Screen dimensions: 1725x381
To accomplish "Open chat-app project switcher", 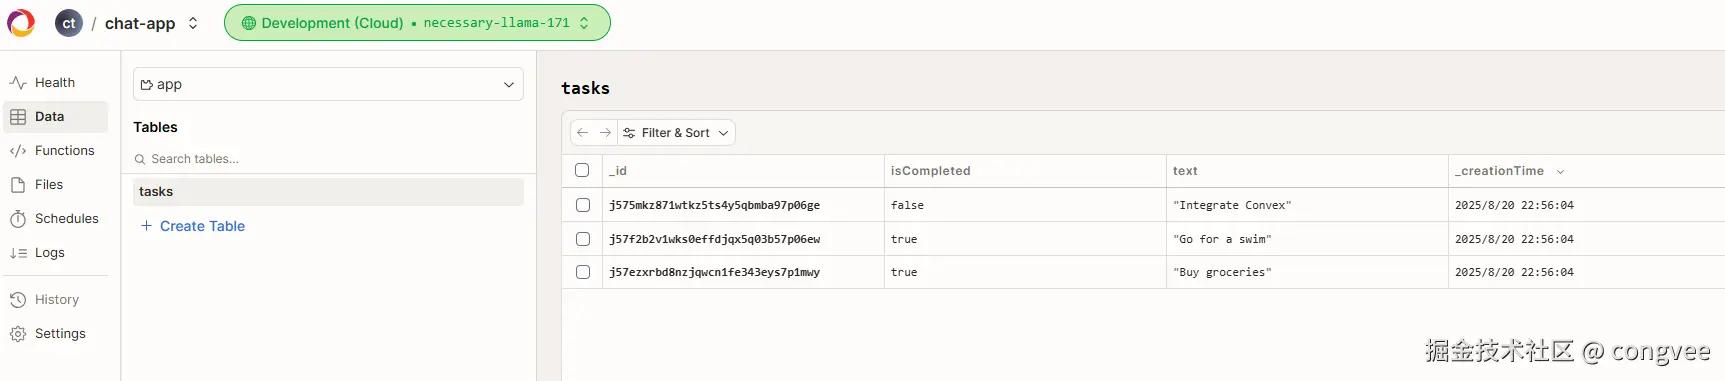I will 152,23.
